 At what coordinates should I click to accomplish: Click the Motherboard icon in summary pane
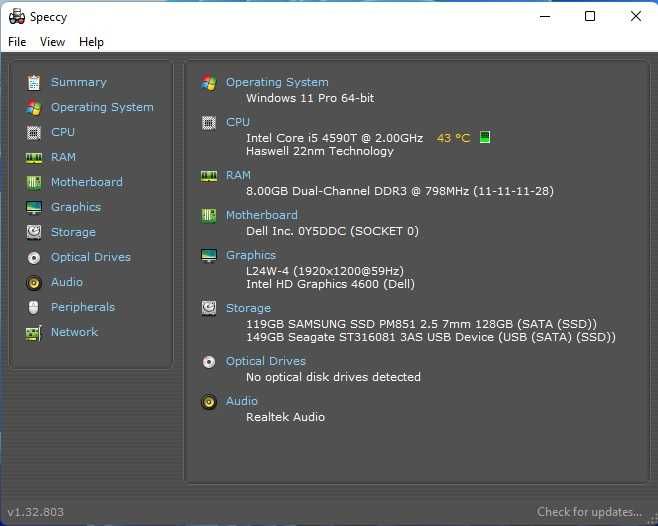(209, 216)
